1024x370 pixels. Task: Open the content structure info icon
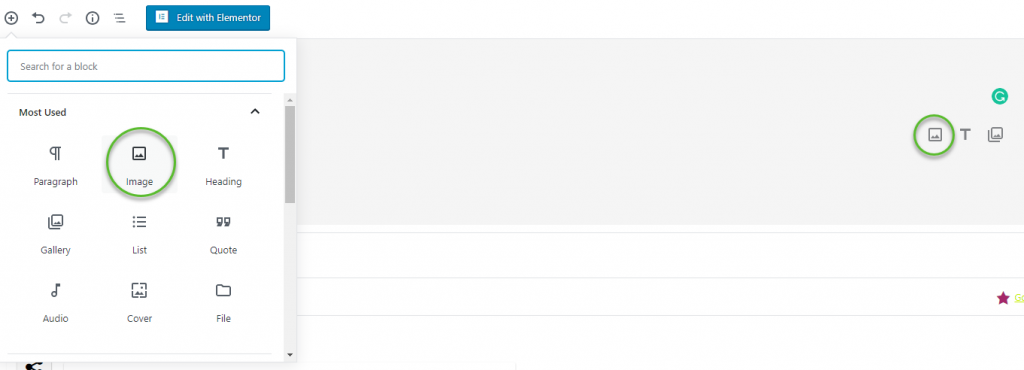point(93,18)
